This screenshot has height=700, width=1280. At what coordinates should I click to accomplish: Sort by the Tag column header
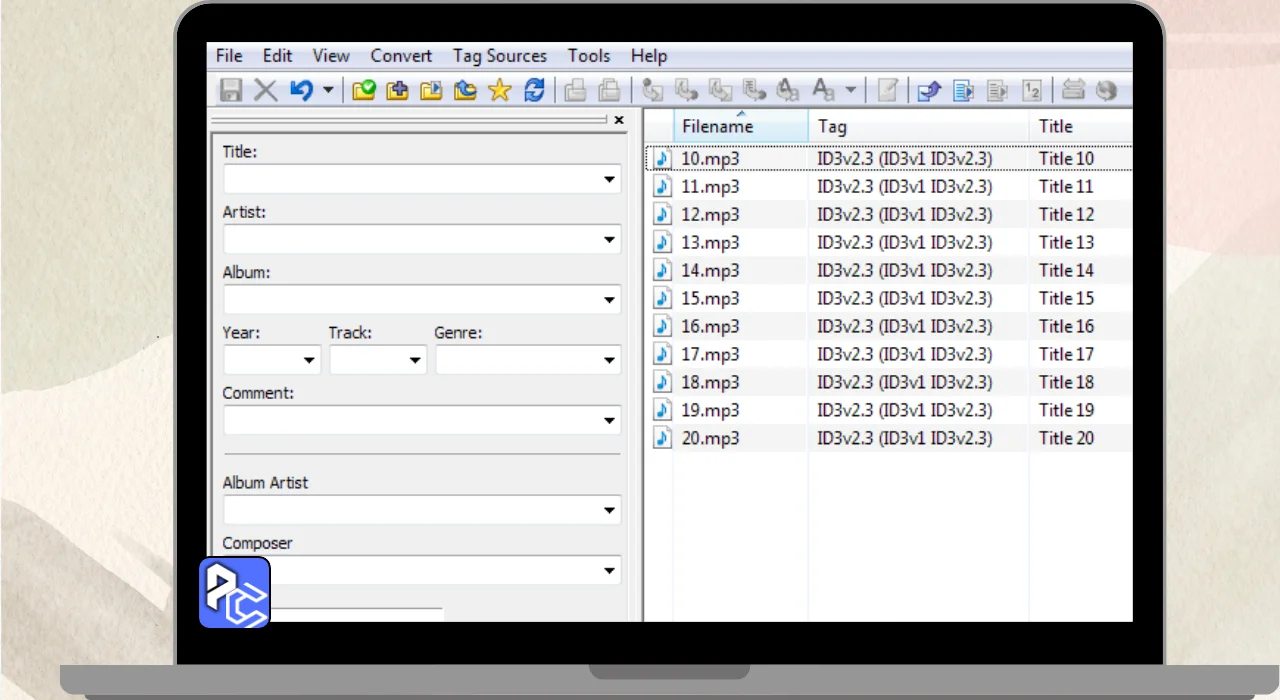918,126
